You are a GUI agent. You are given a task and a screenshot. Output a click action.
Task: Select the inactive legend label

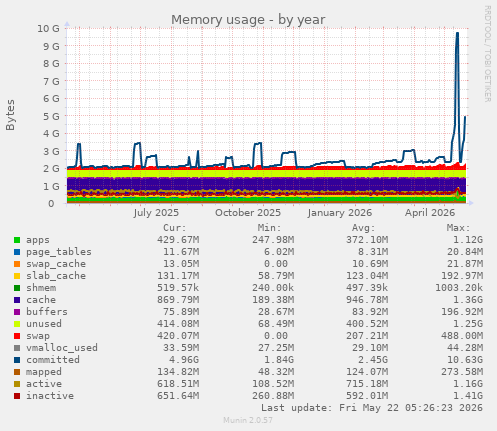50,396
